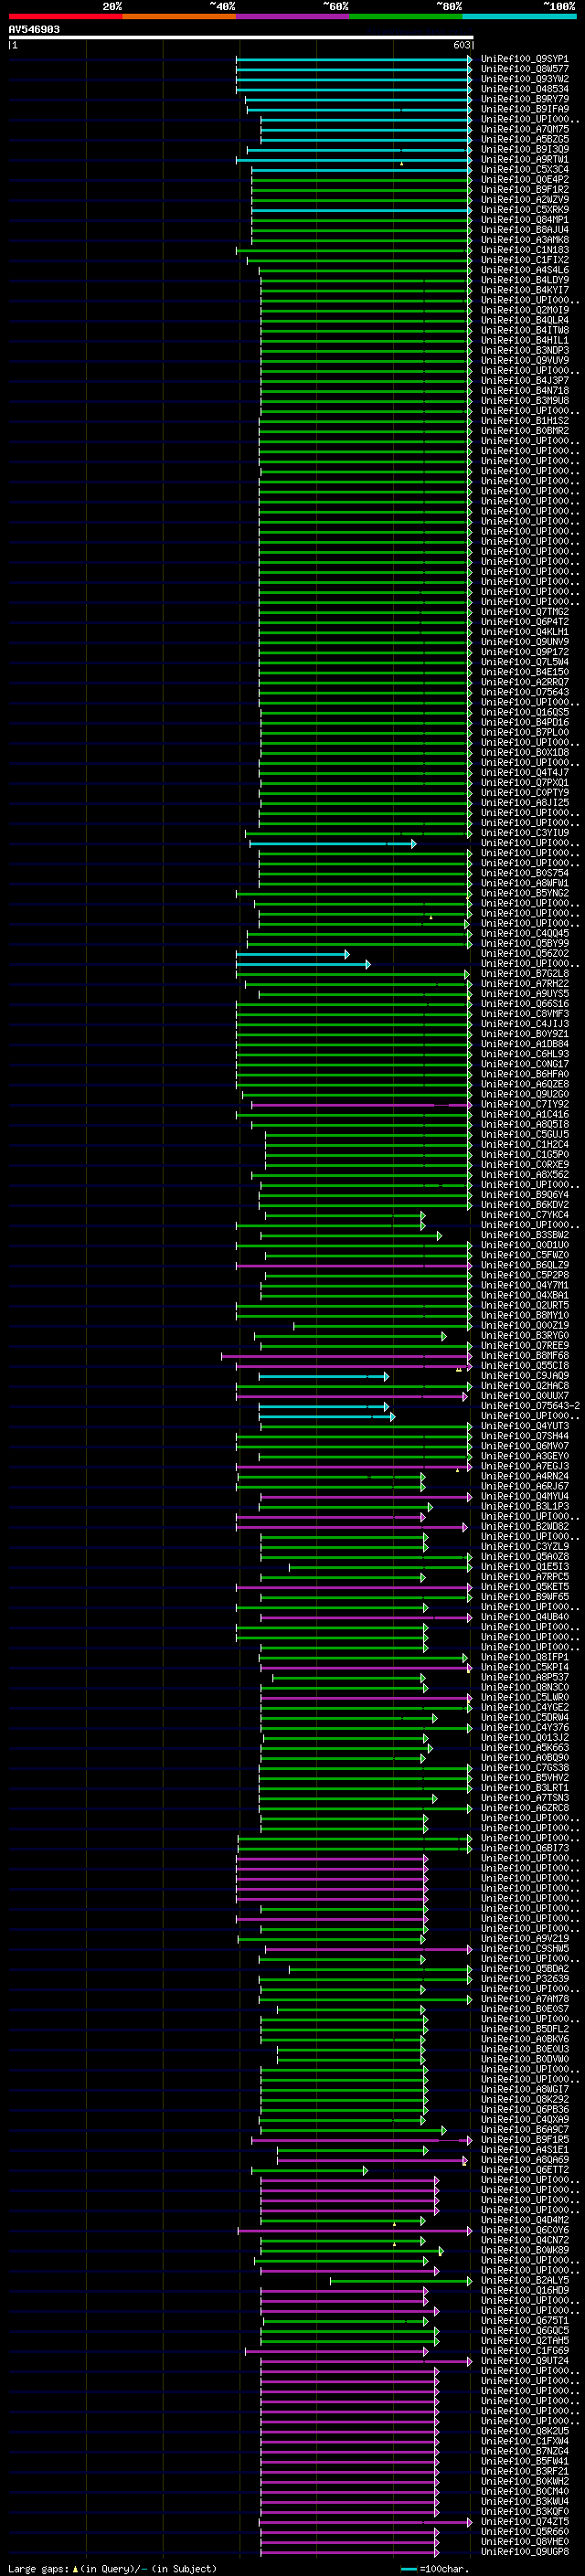Open hit UniRef100_C7YKC4
585x2576 pixels.
tap(524, 1215)
